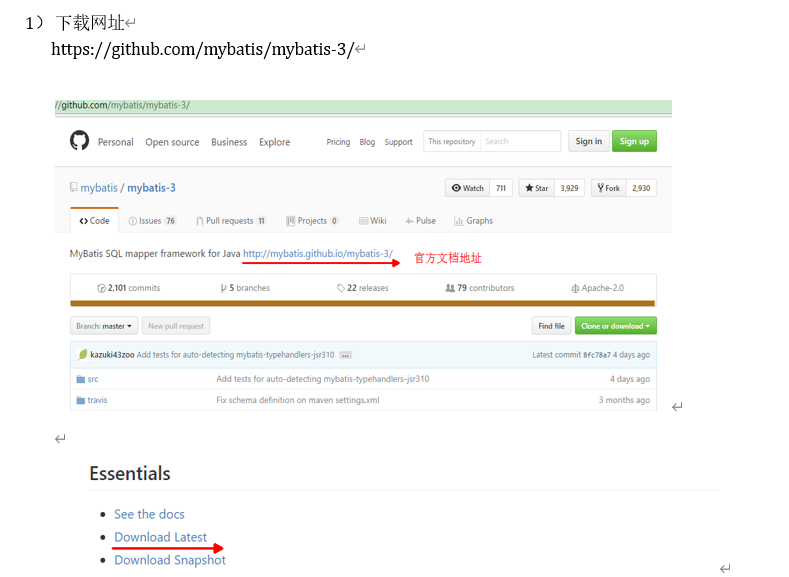Open the Open source nav link
The height and width of the screenshot is (577, 789).
click(x=172, y=142)
